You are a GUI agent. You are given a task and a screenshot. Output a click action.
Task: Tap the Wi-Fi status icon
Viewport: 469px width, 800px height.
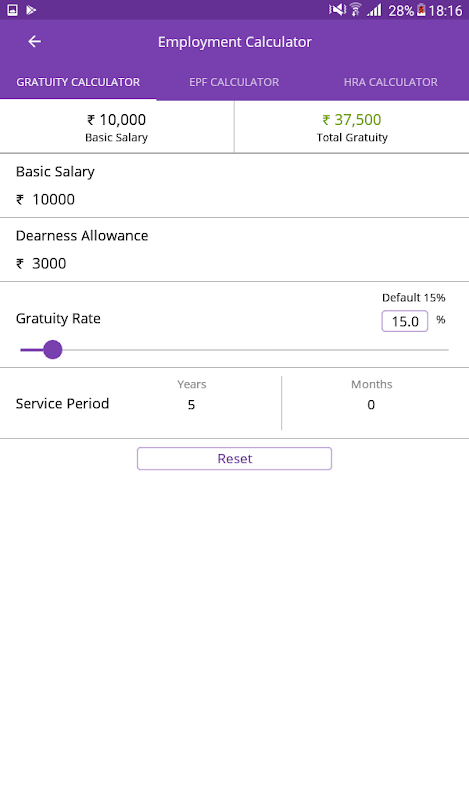pos(356,9)
